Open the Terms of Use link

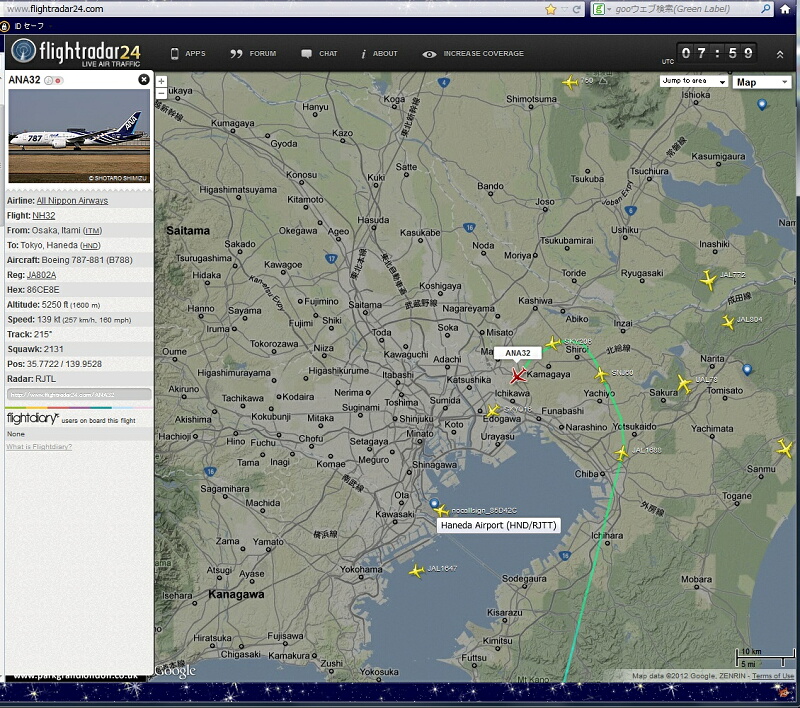tap(773, 676)
